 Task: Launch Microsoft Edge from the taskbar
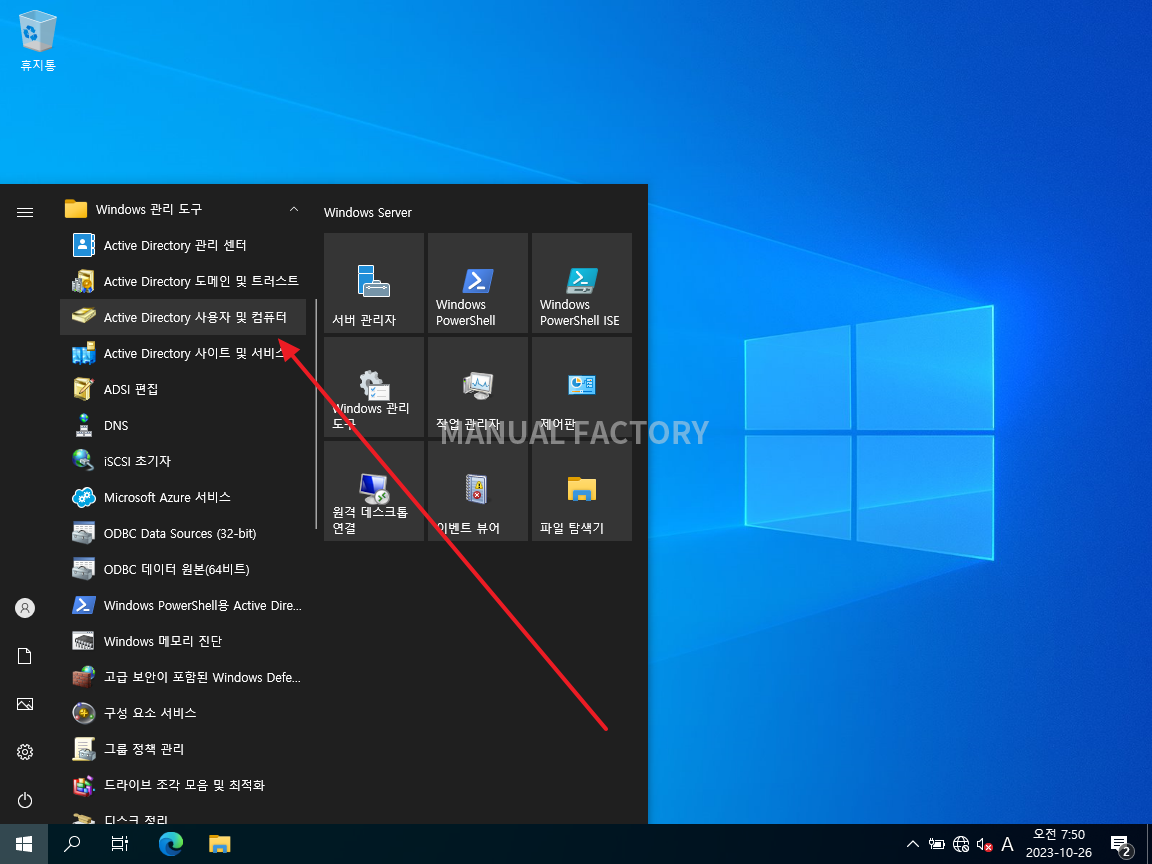(x=171, y=843)
